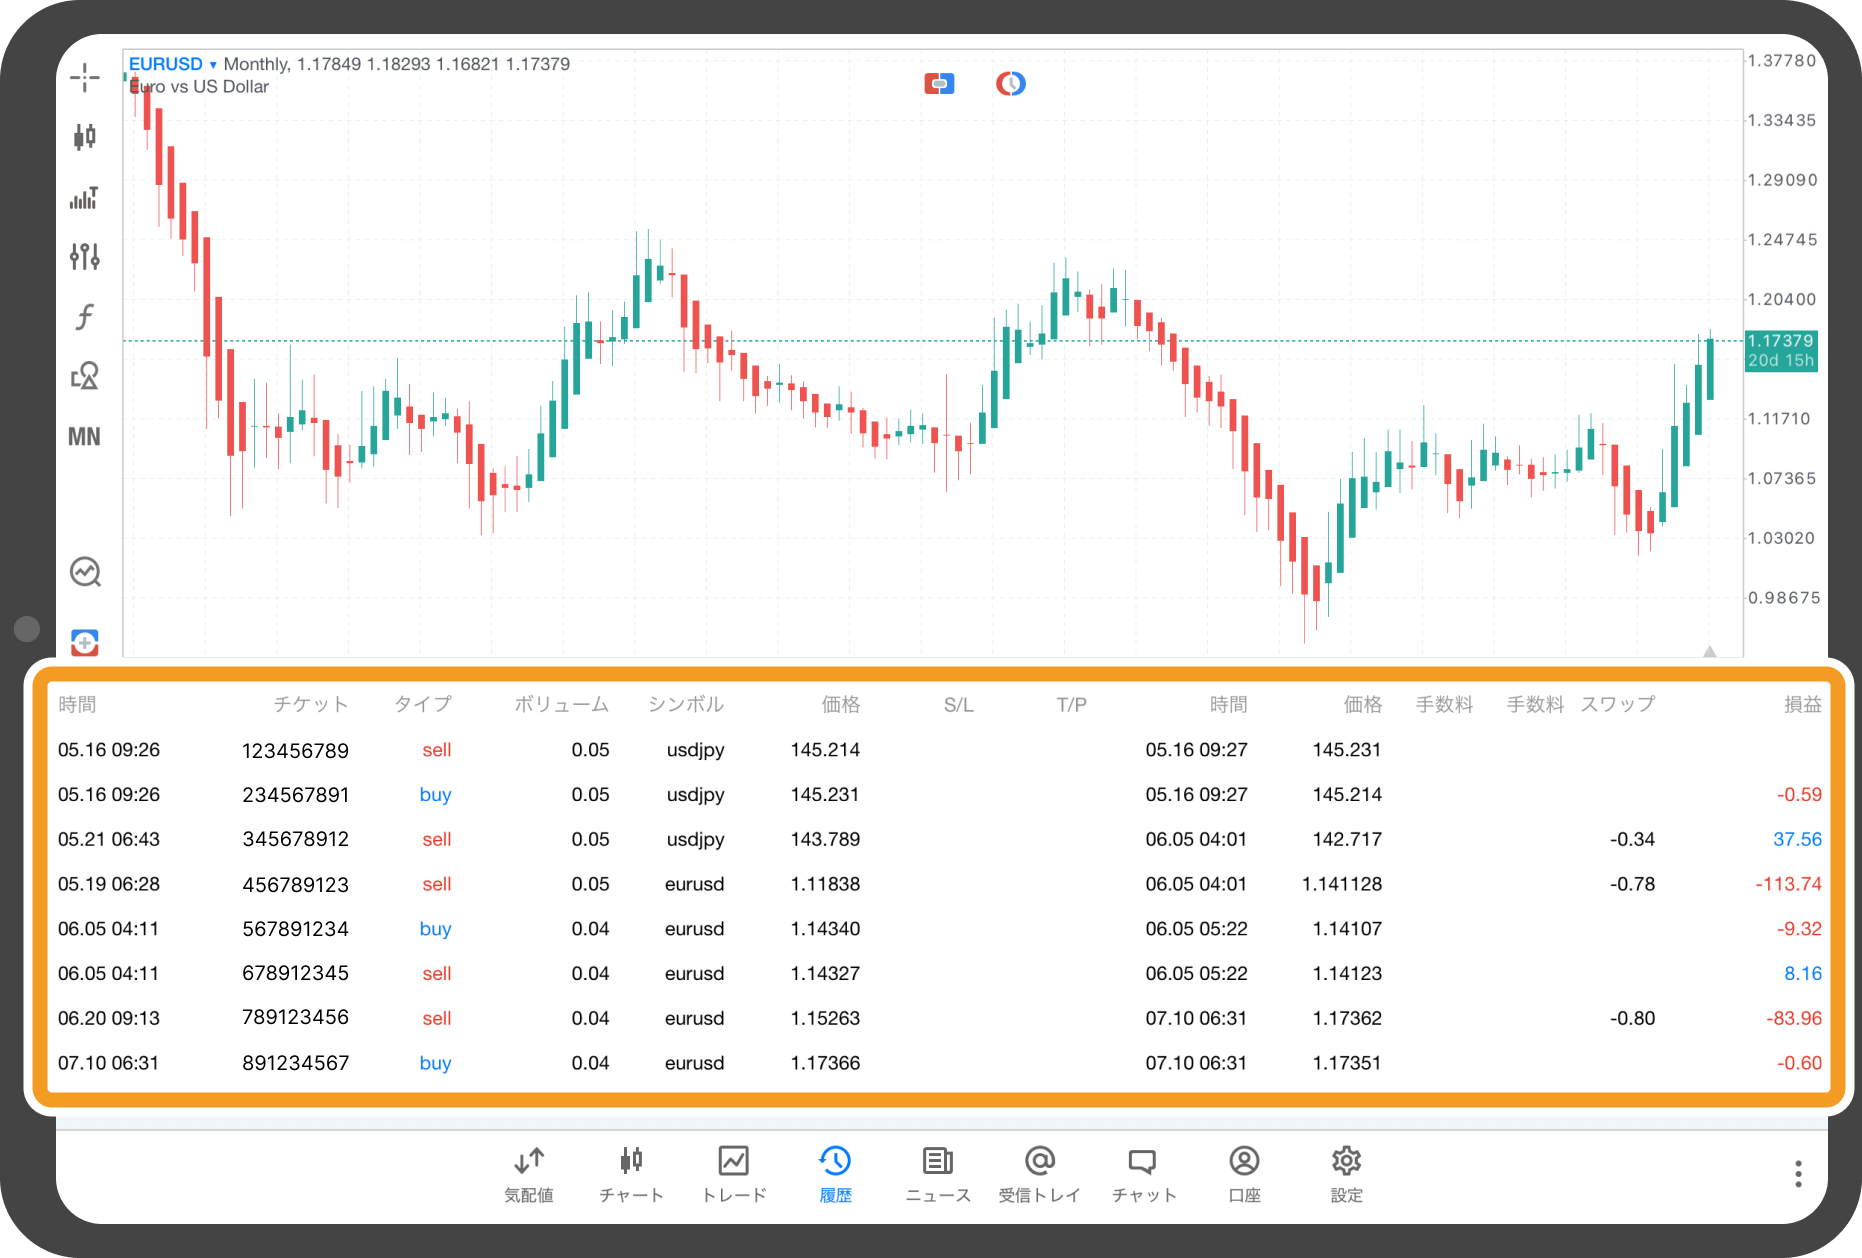Click the red-blue trade panel icon
Screen dimensions: 1862x1258
(85, 642)
